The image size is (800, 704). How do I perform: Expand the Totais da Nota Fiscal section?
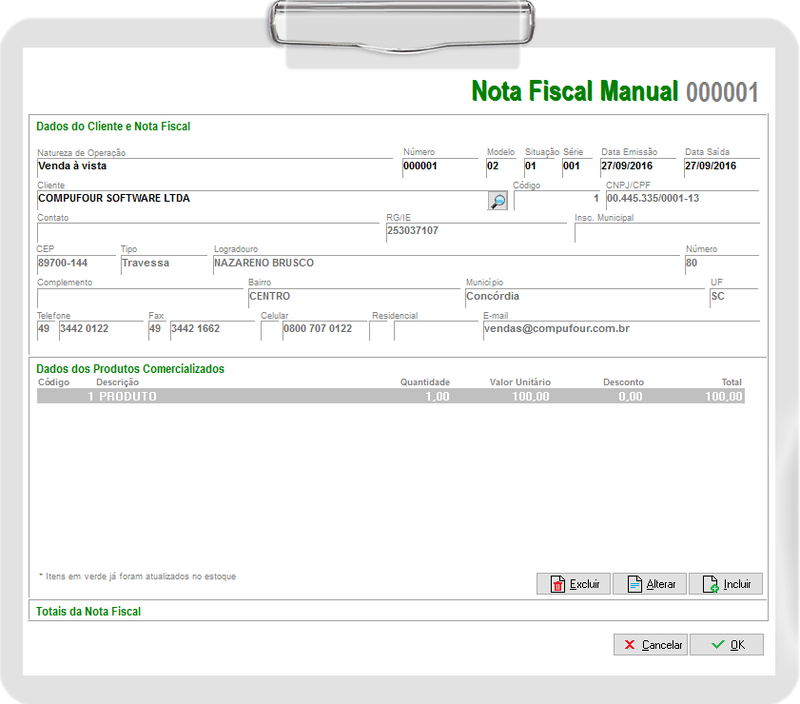[x=89, y=611]
